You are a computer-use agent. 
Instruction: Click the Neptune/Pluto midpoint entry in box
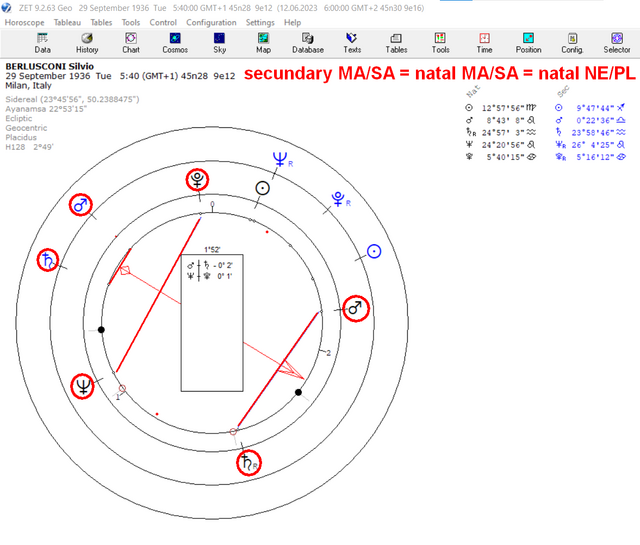coord(210,276)
